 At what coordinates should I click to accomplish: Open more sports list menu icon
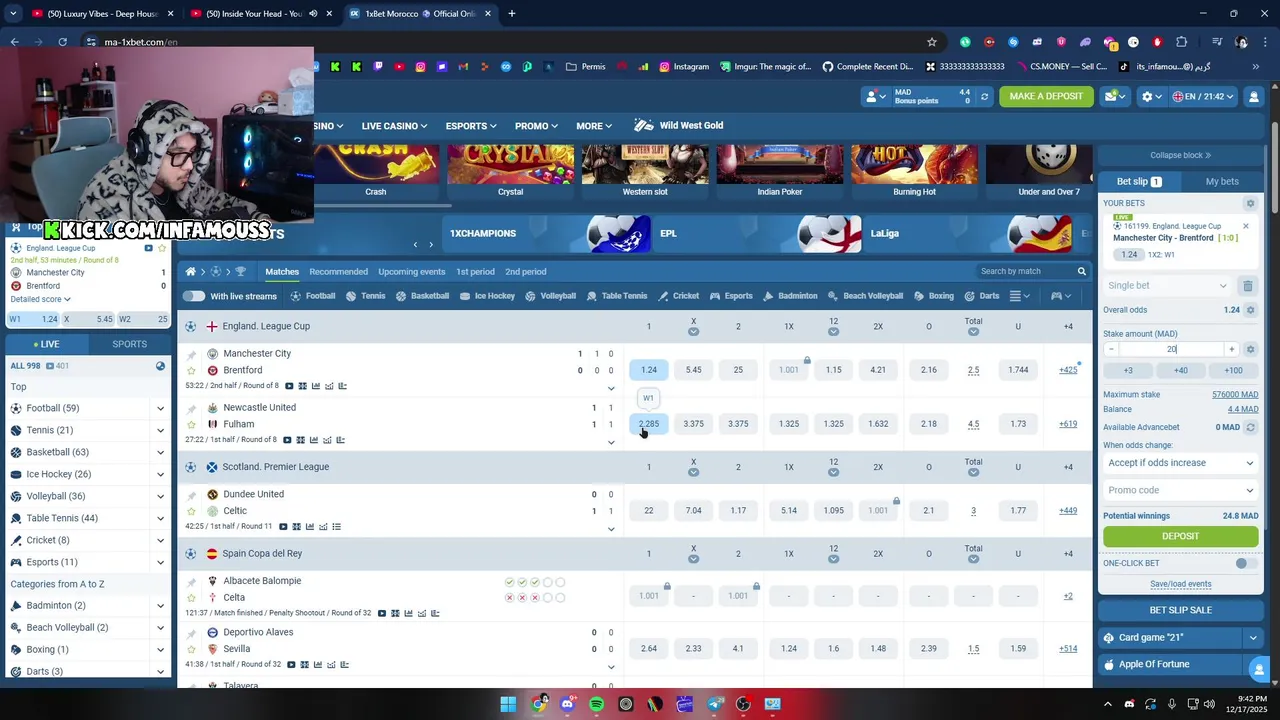1019,296
